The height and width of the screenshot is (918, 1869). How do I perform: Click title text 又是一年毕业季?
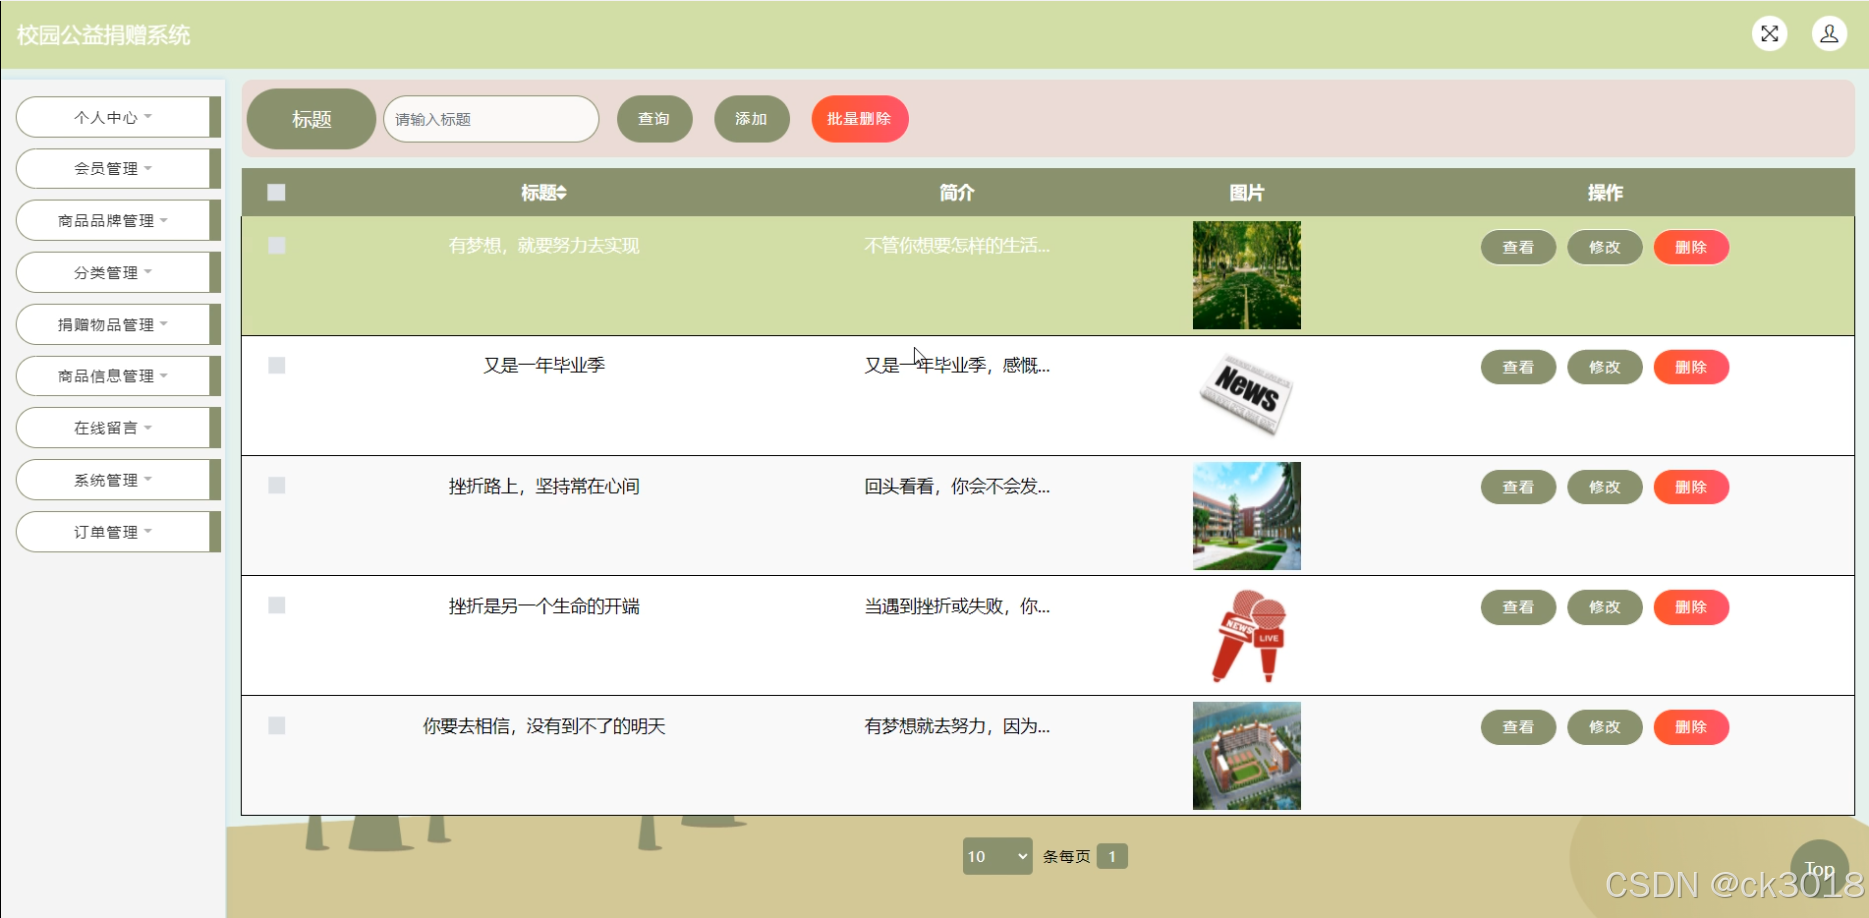click(x=544, y=366)
